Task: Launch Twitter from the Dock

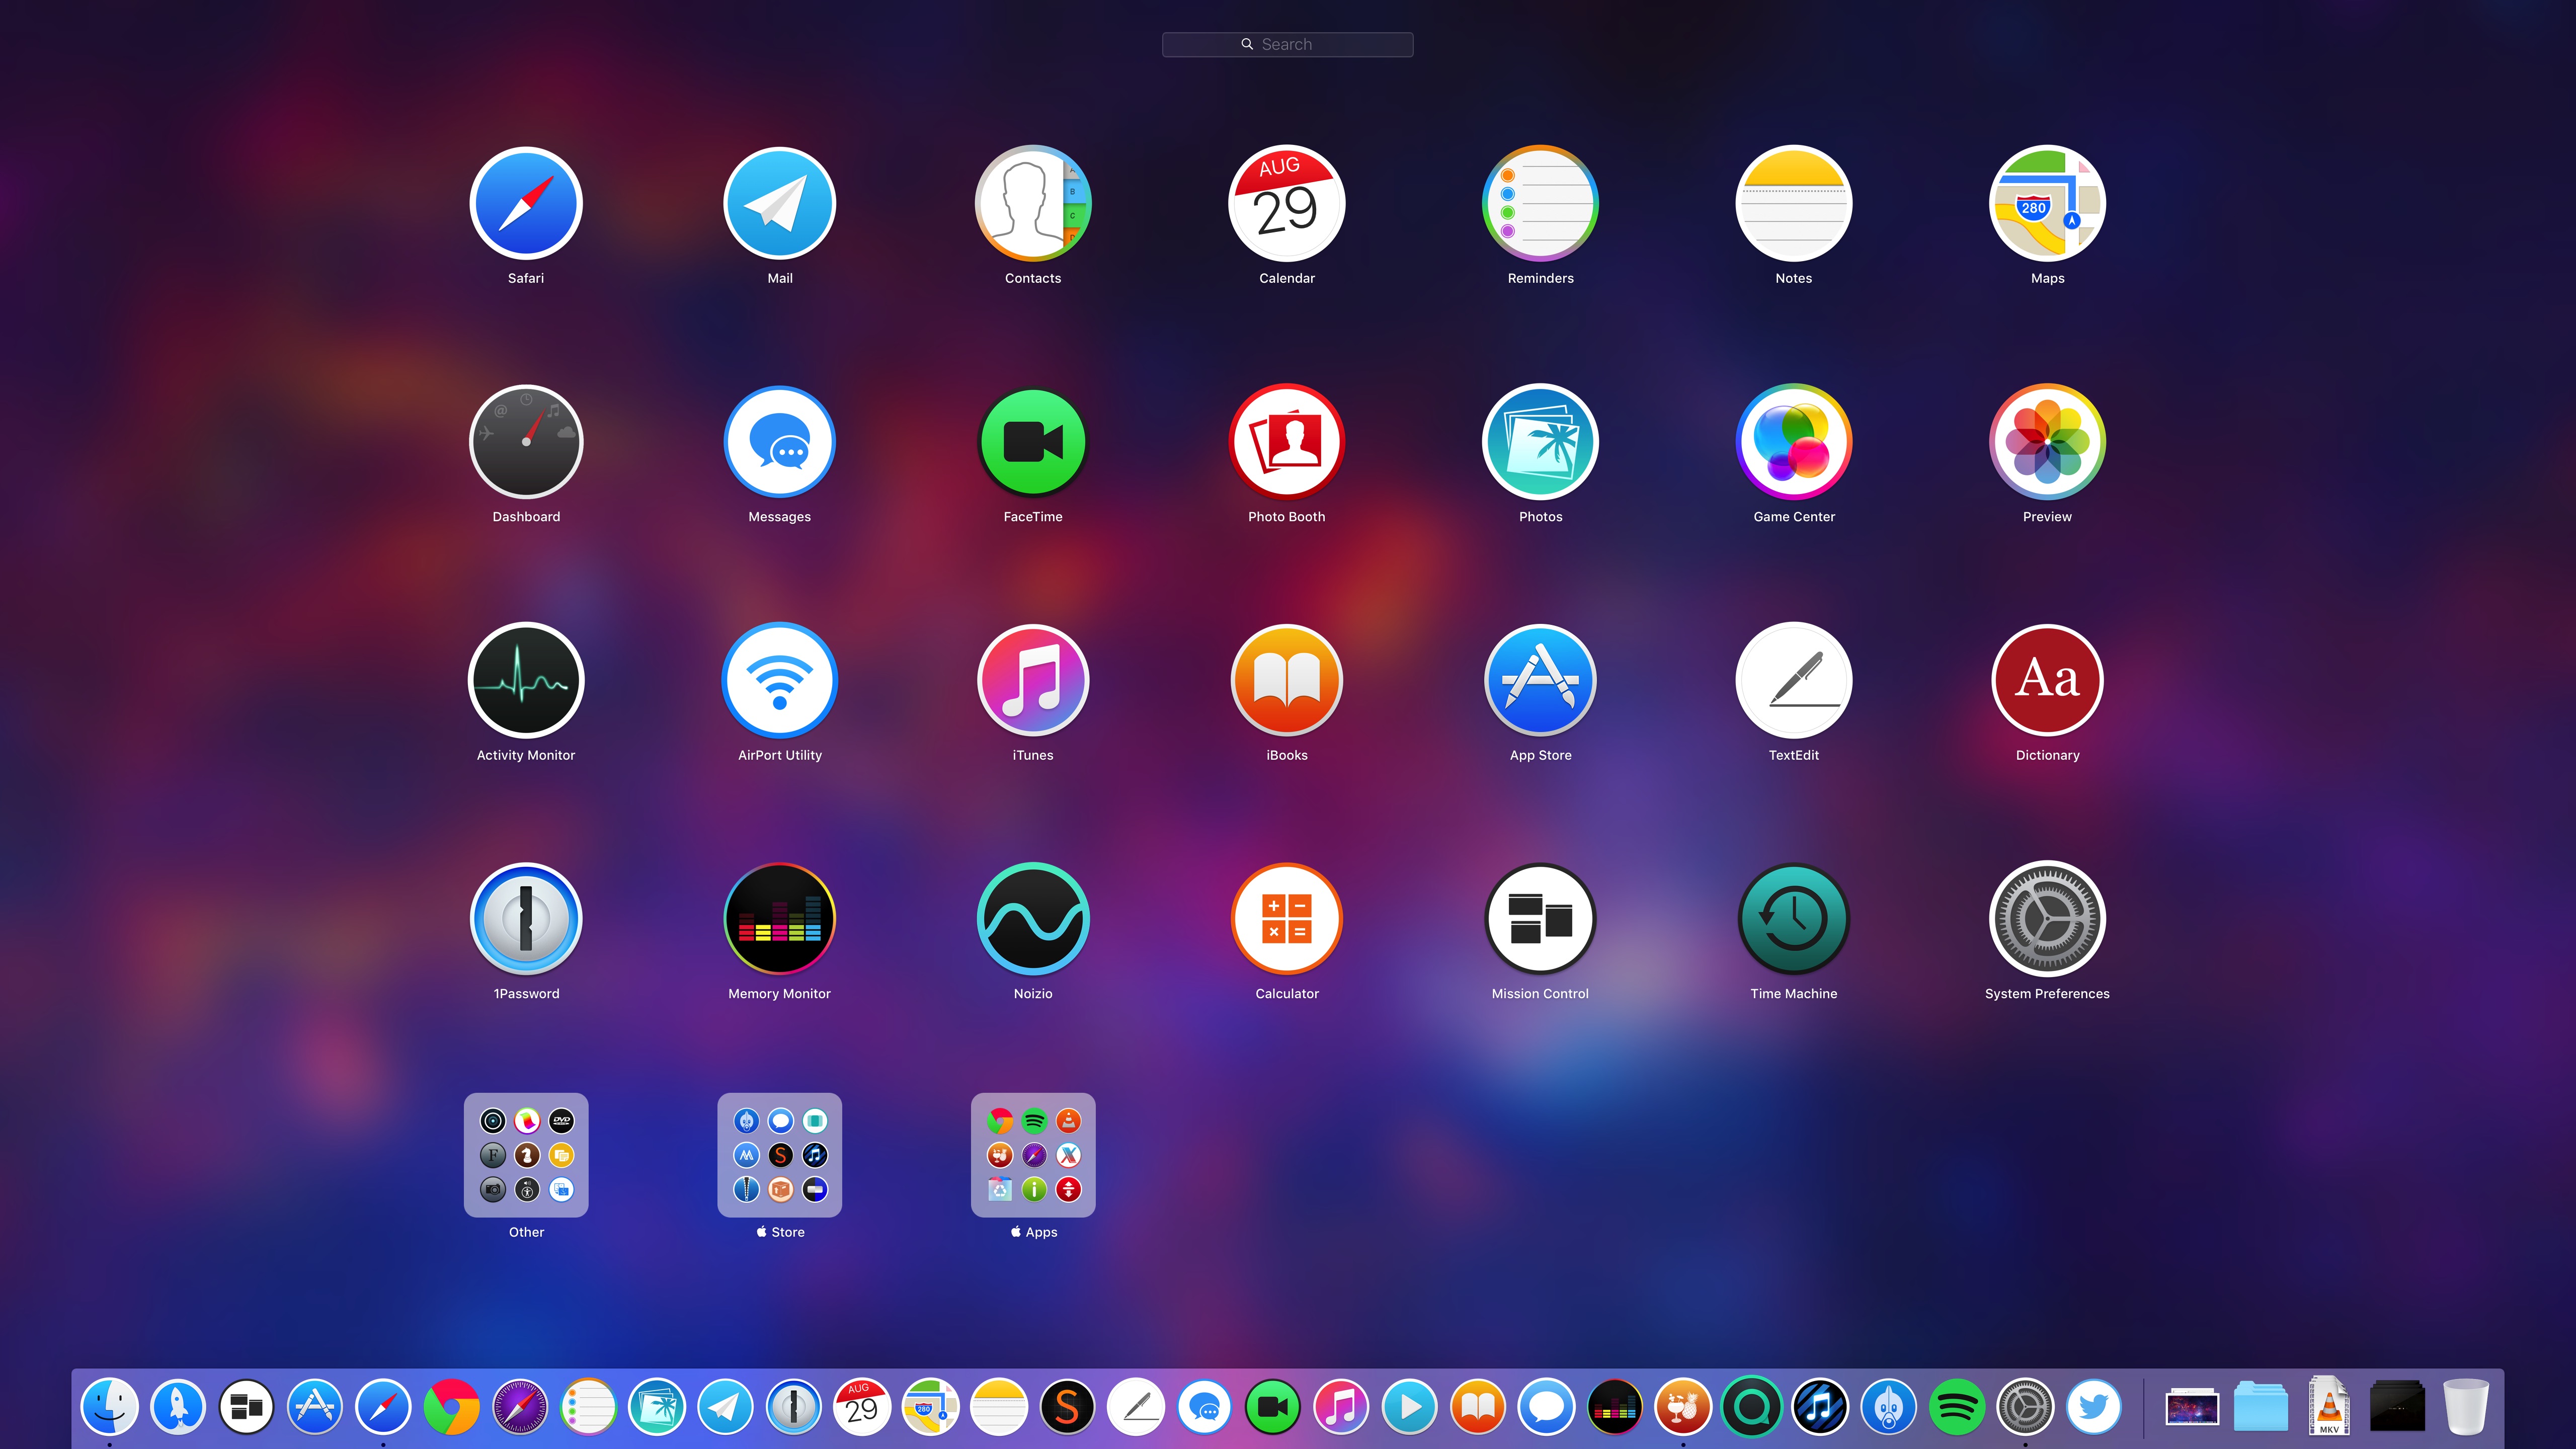Action: point(2093,1406)
